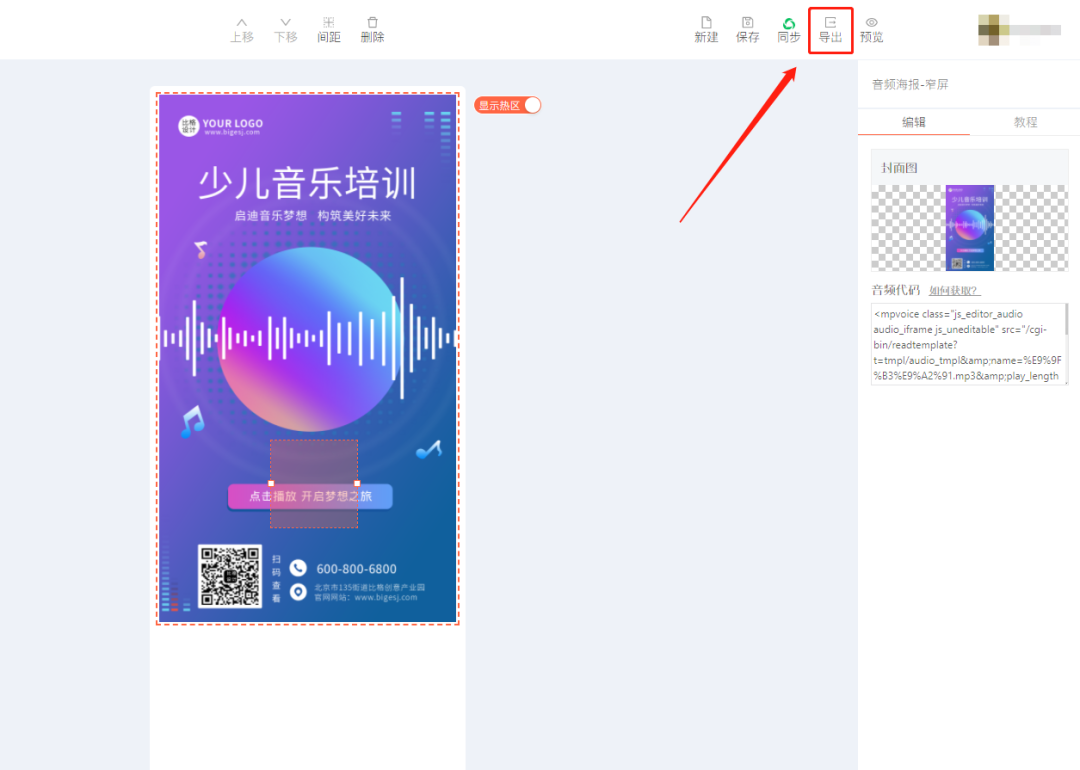Click the 启迪音乐梦想 subtitle text

270,216
